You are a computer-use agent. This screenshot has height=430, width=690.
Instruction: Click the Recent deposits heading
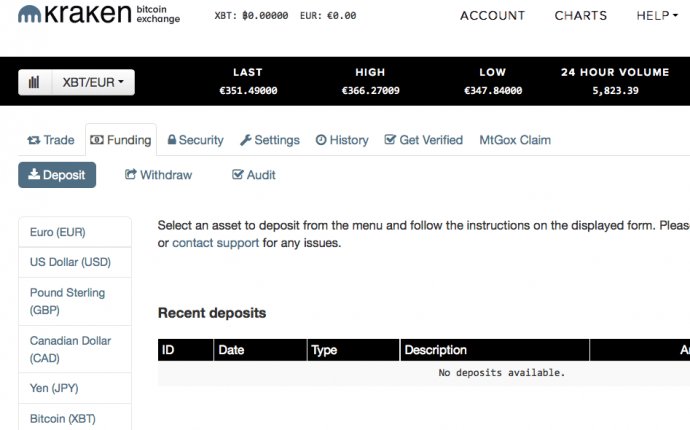coord(212,313)
